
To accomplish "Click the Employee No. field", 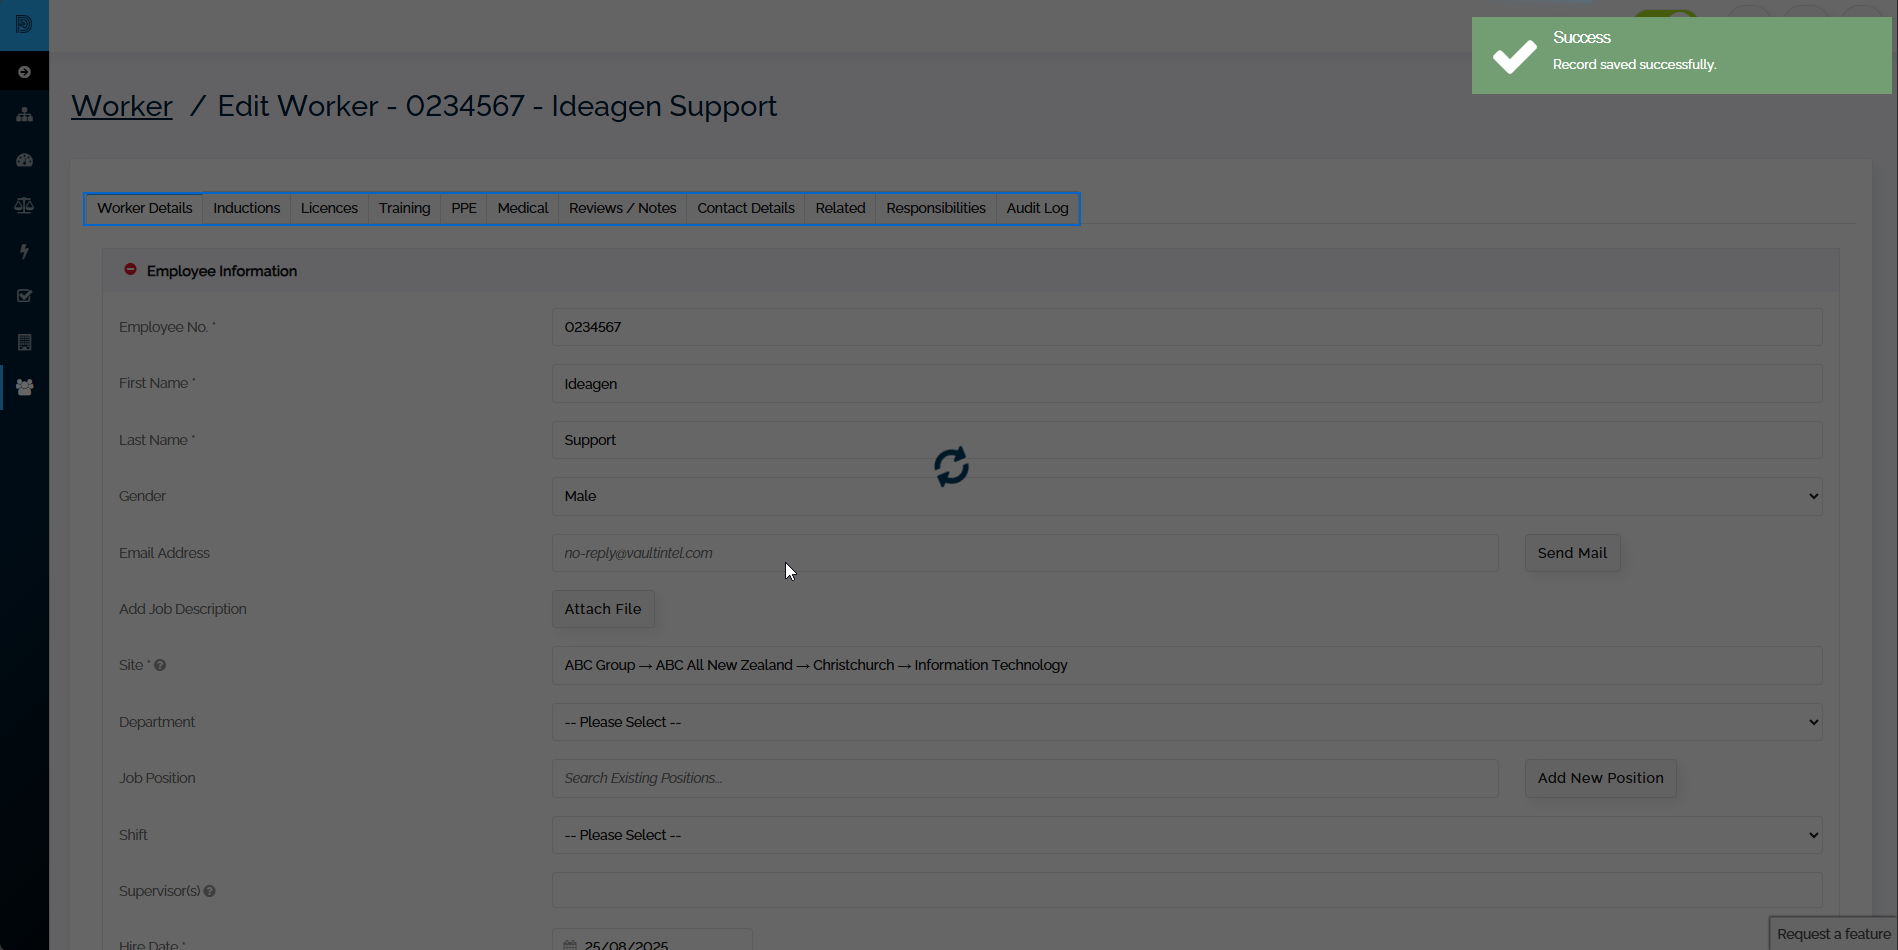I will pos(1187,327).
